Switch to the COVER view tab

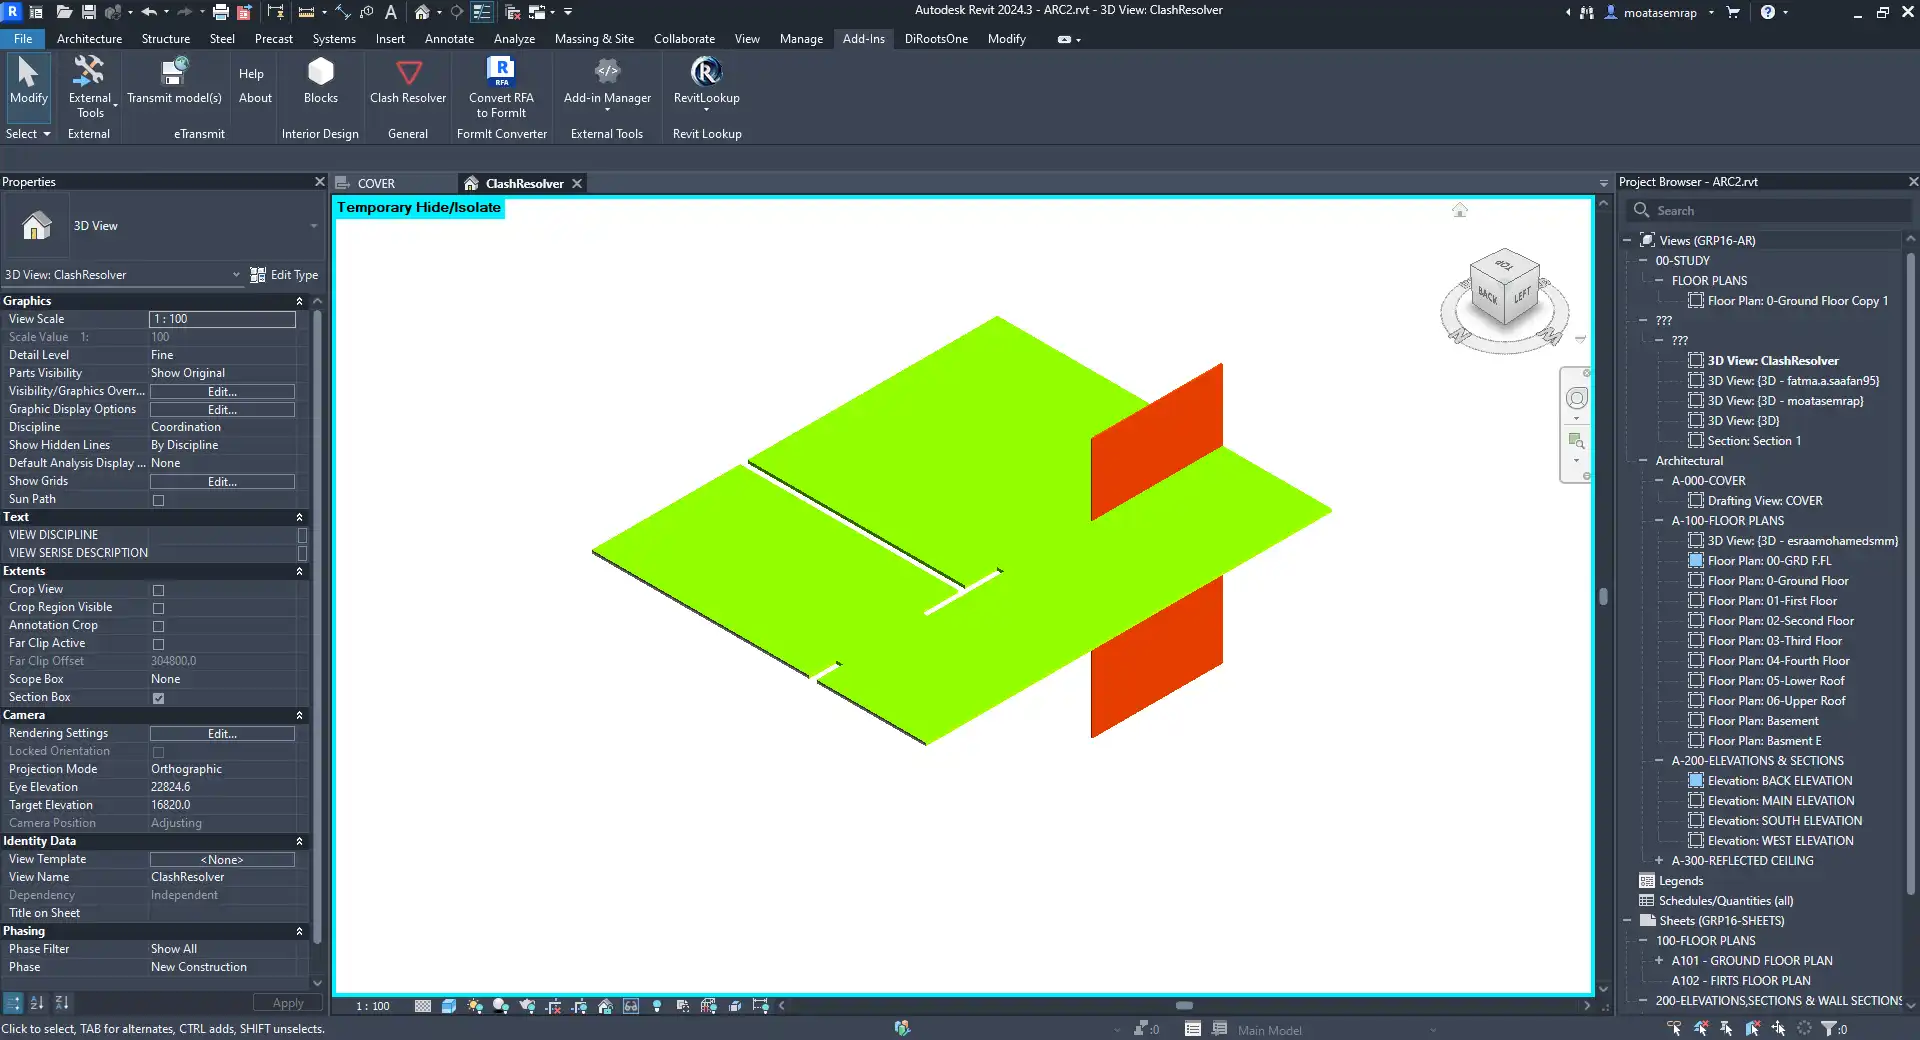[x=376, y=184]
